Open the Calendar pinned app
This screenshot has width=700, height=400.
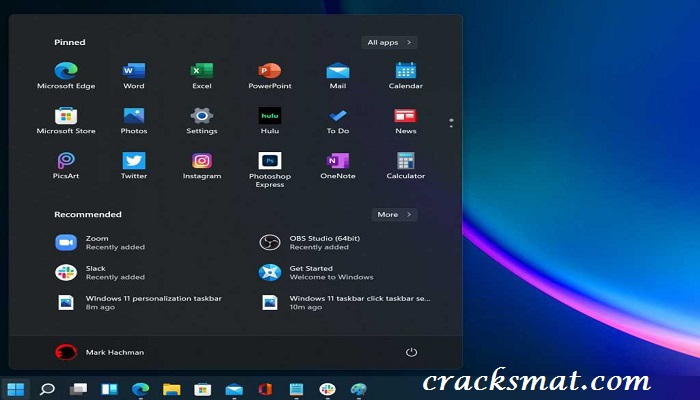point(405,75)
